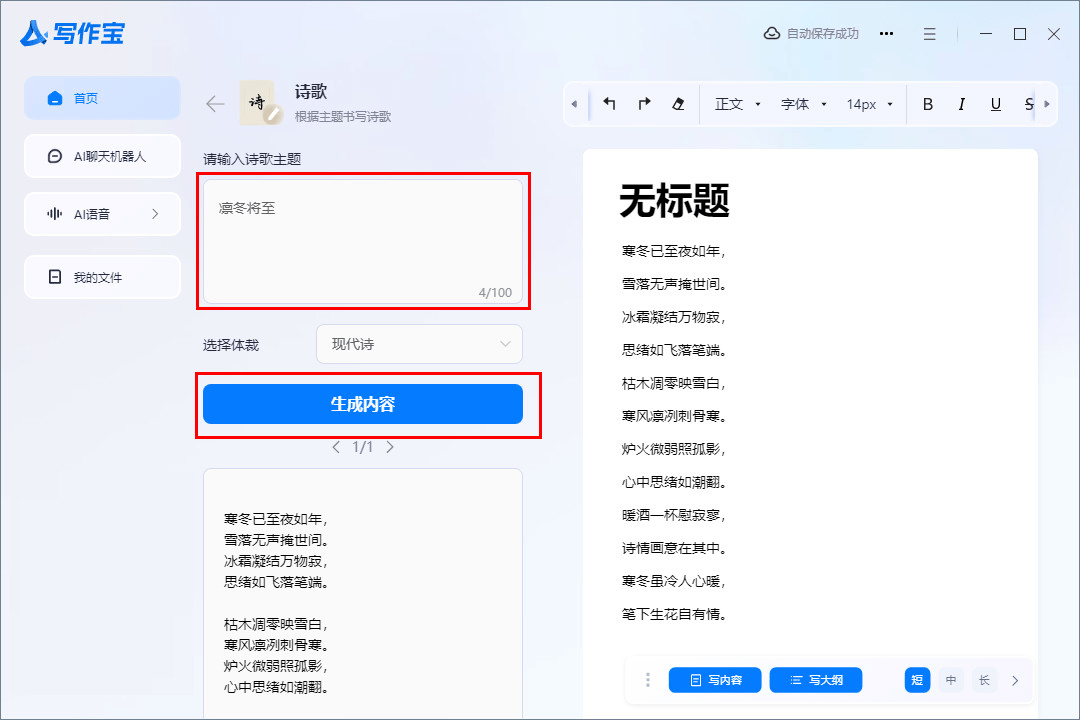Open the 正文 paragraph style dropdown

pyautogui.click(x=738, y=104)
